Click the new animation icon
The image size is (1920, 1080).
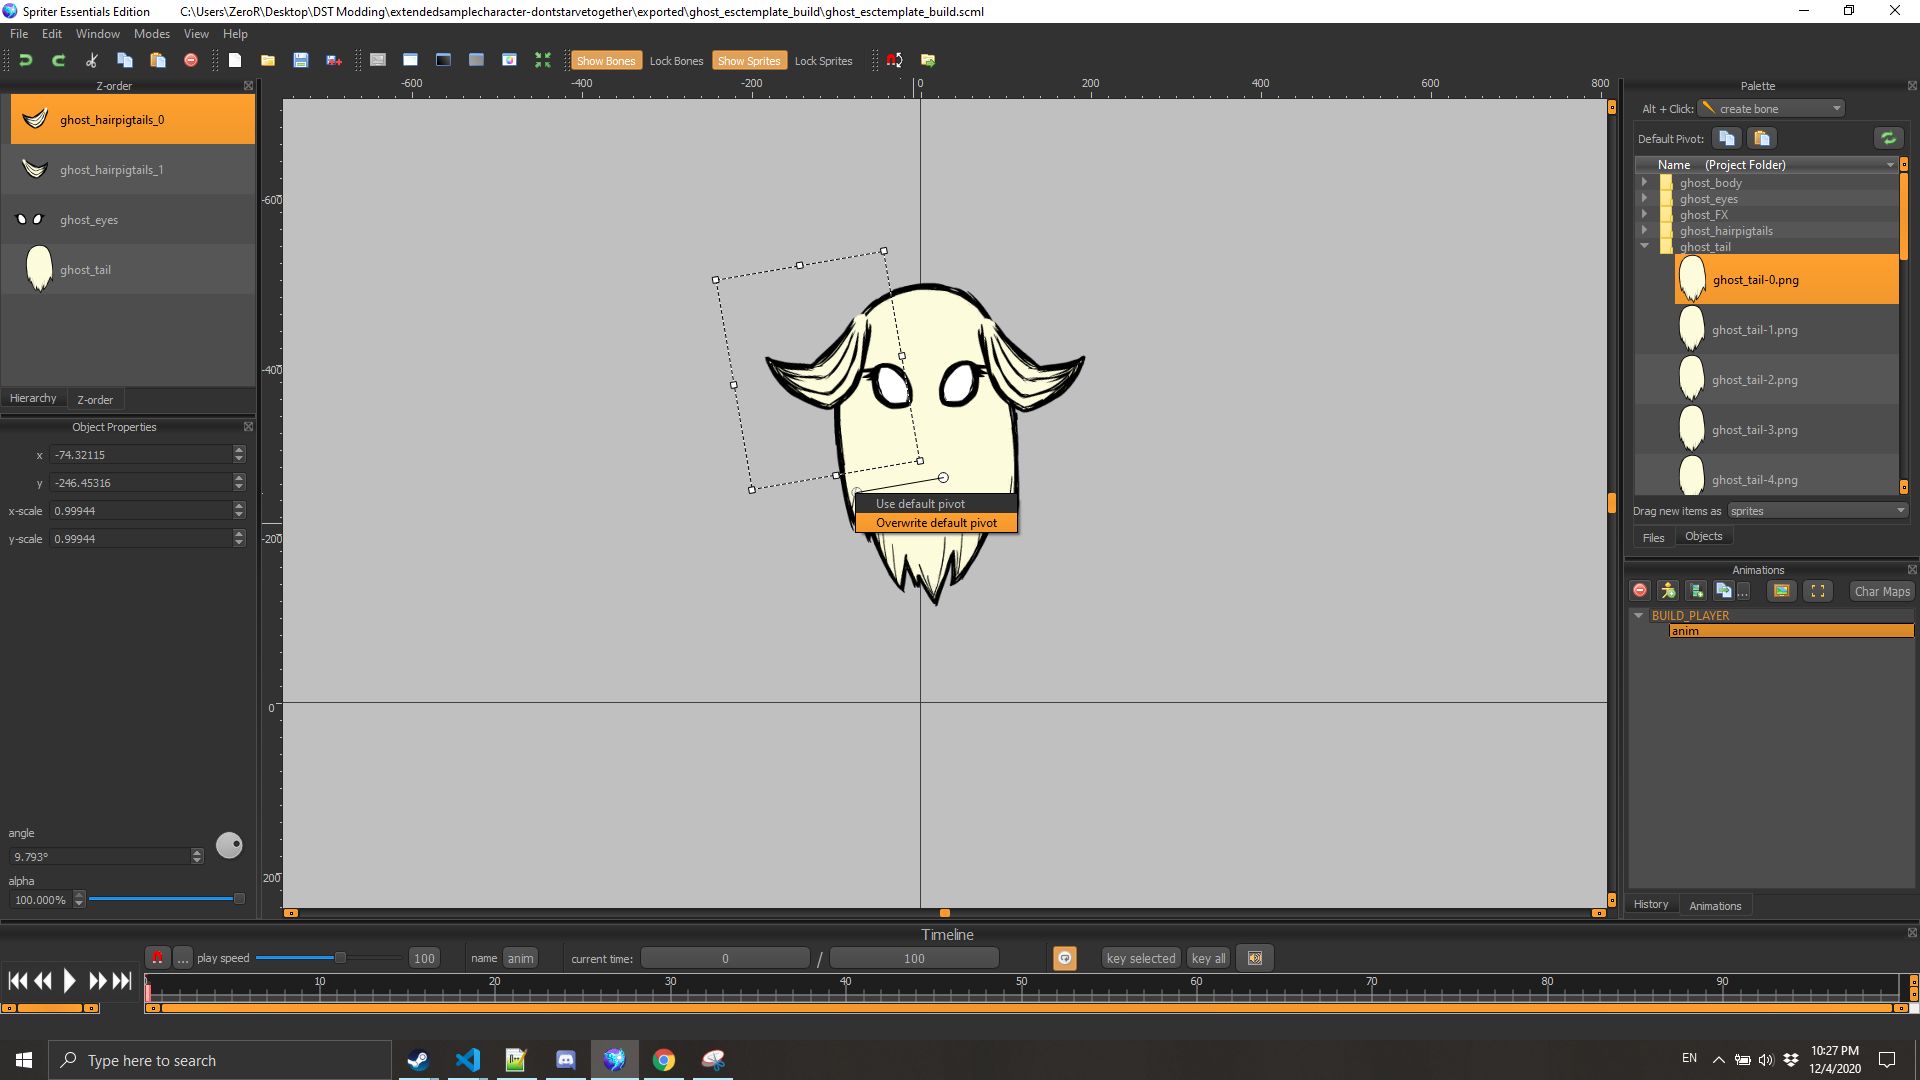tap(1695, 591)
